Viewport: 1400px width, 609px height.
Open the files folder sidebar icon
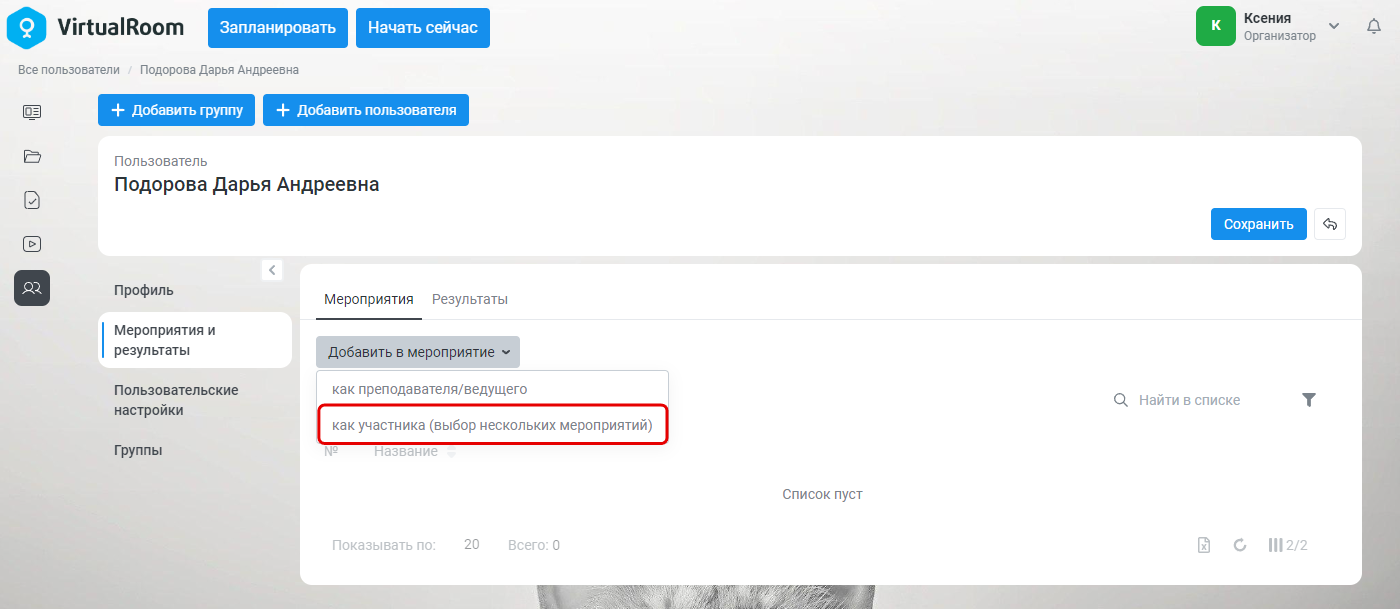[32, 156]
